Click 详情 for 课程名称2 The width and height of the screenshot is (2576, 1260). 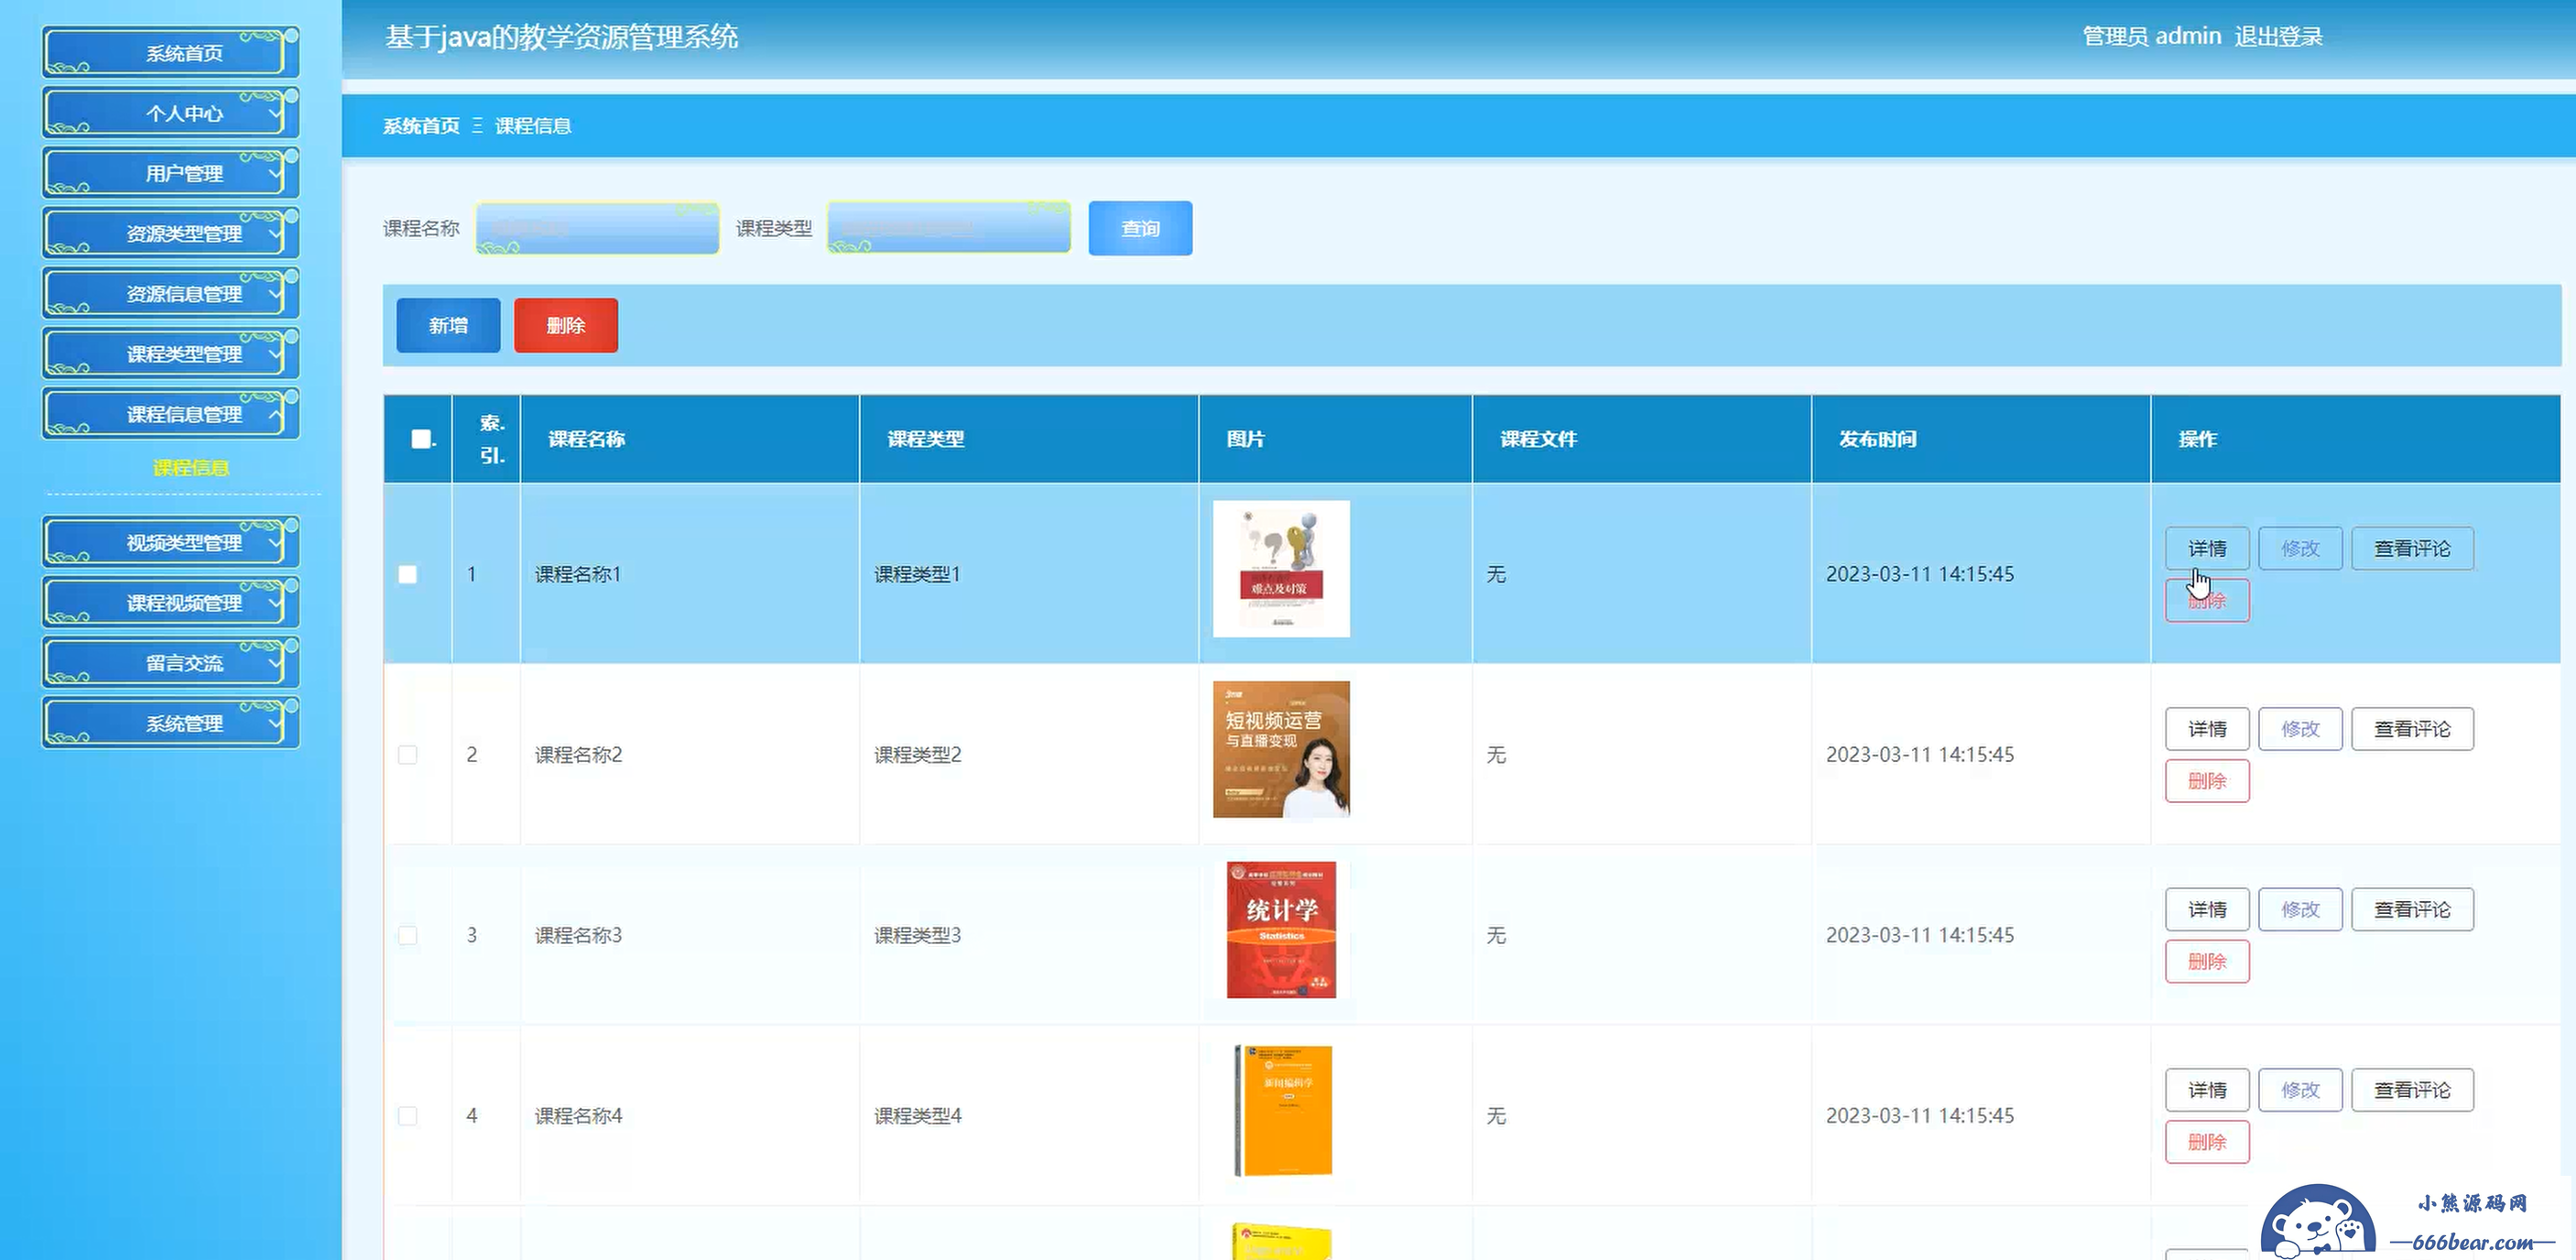pyautogui.click(x=2207, y=728)
